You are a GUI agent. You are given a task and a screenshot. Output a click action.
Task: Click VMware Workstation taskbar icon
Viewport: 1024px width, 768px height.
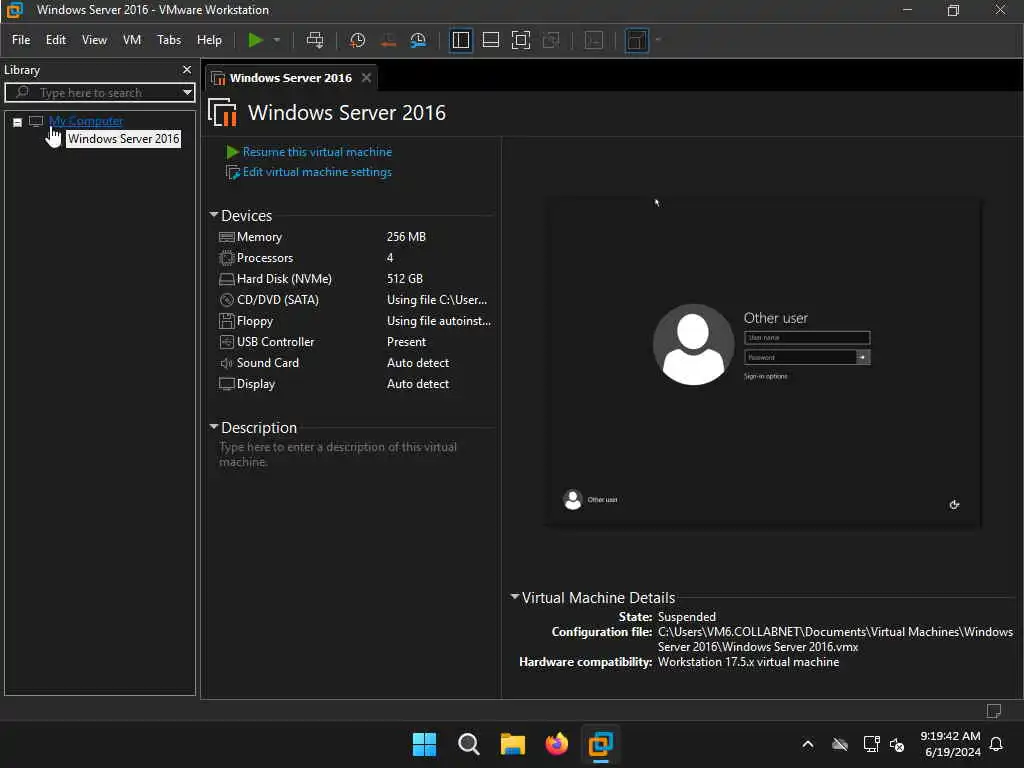point(600,744)
